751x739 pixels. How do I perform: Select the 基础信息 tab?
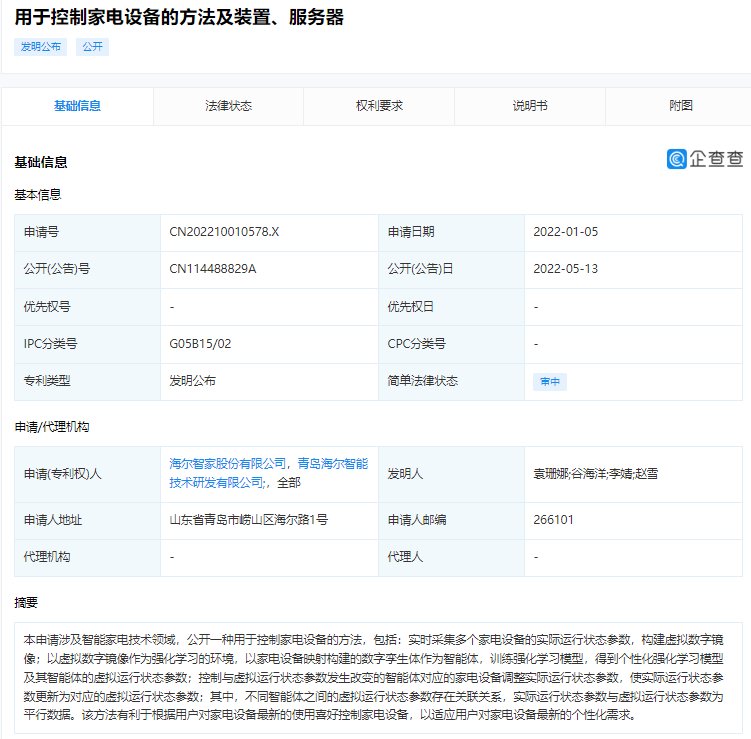coord(78,106)
